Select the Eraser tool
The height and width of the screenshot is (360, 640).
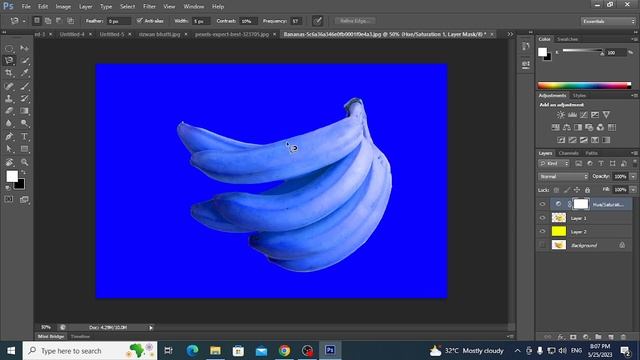(x=9, y=111)
